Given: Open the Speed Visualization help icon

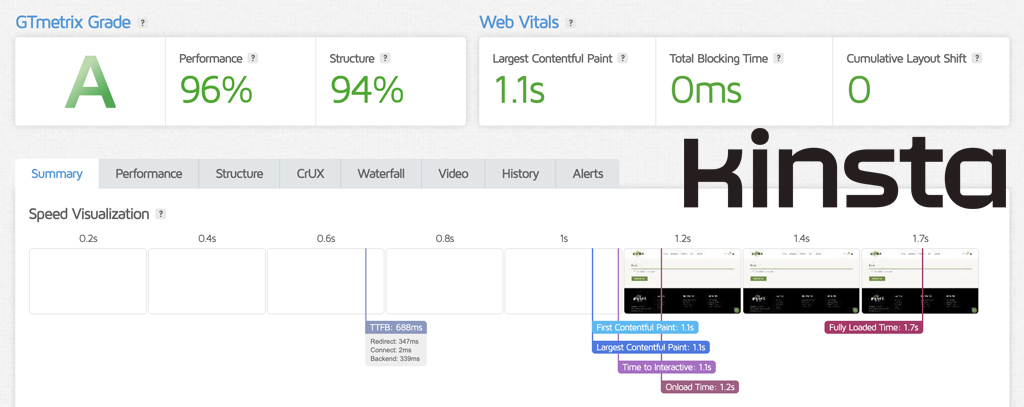Looking at the screenshot, I should tap(161, 214).
